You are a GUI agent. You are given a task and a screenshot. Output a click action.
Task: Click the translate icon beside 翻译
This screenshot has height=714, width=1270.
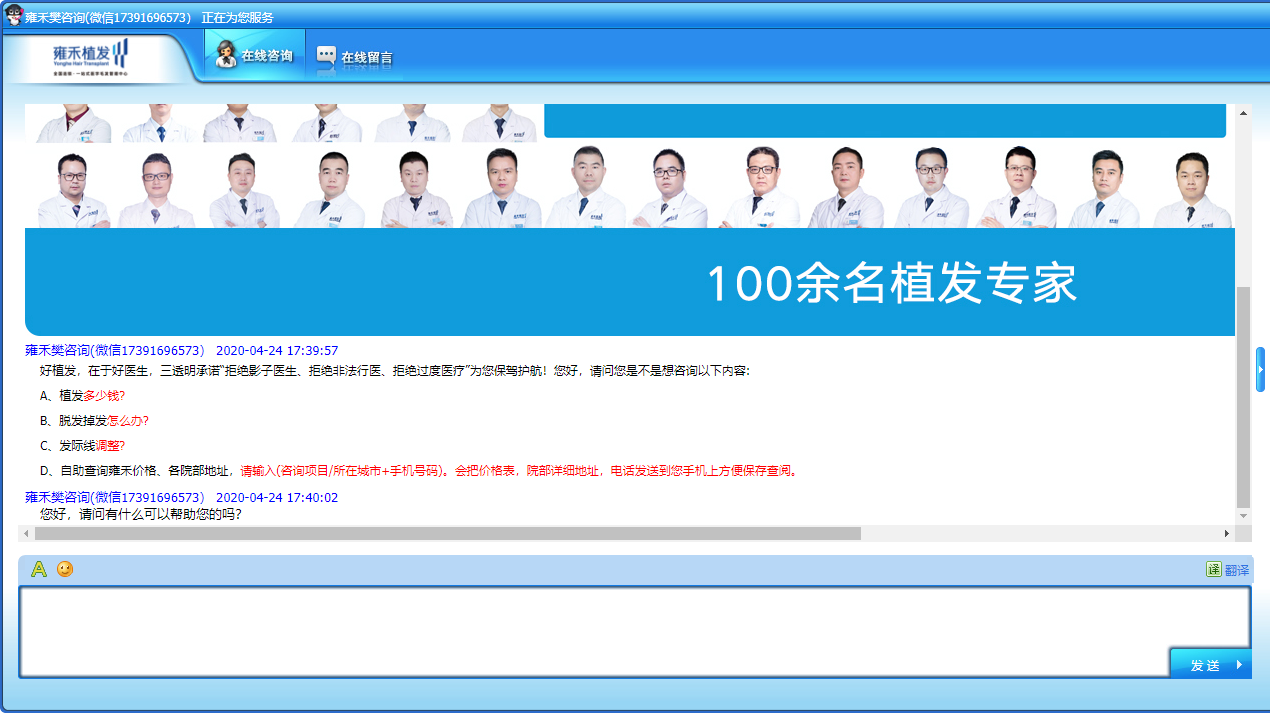1213,570
